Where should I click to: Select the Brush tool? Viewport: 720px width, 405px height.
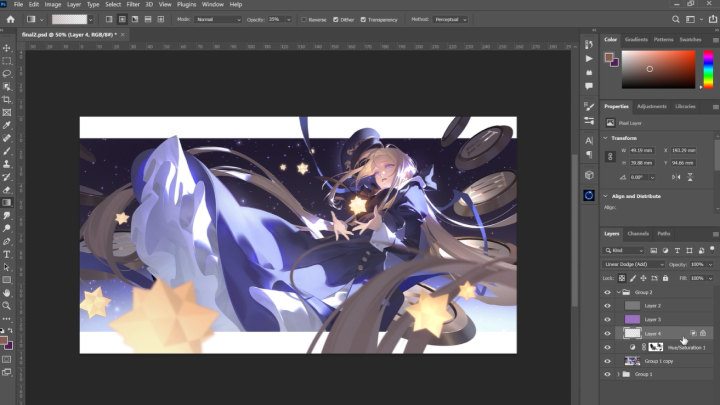coord(7,151)
